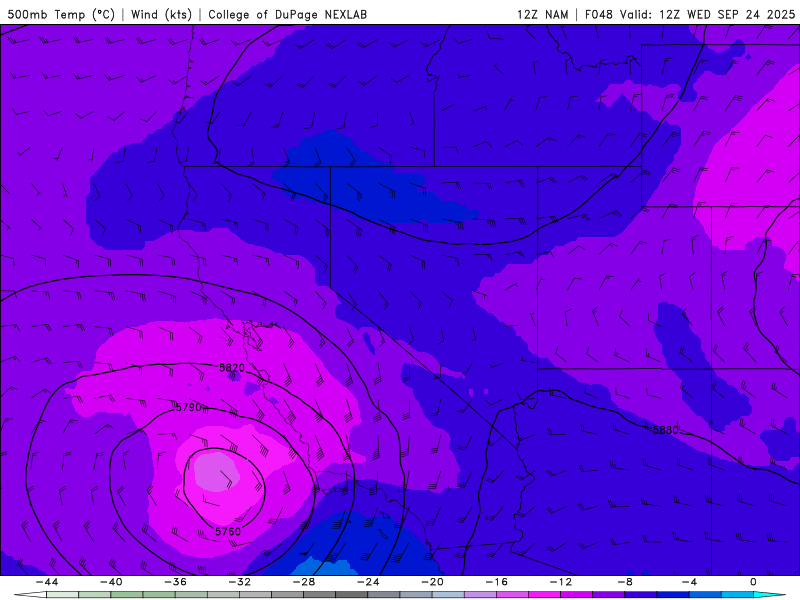Image resolution: width=800 pixels, height=600 pixels.
Task: Click the -12 colorbar tick label
Action: pos(561,582)
